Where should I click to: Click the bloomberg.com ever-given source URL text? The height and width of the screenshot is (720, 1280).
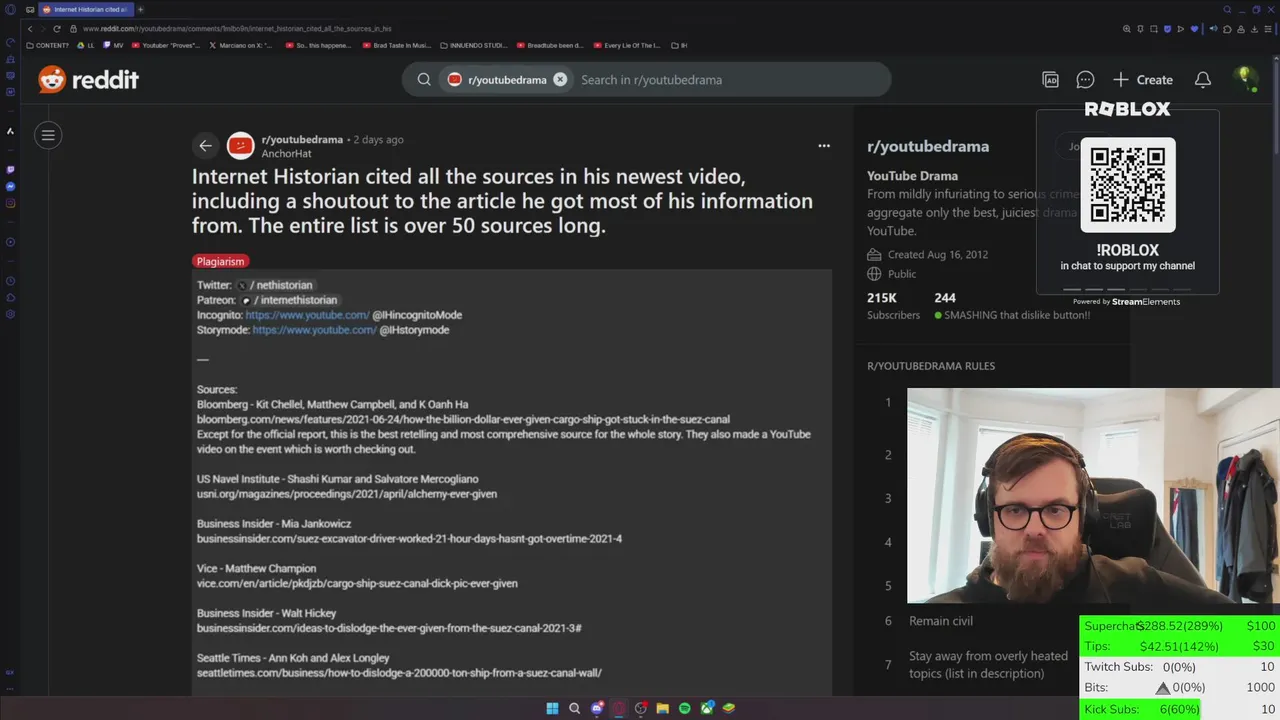pyautogui.click(x=463, y=420)
